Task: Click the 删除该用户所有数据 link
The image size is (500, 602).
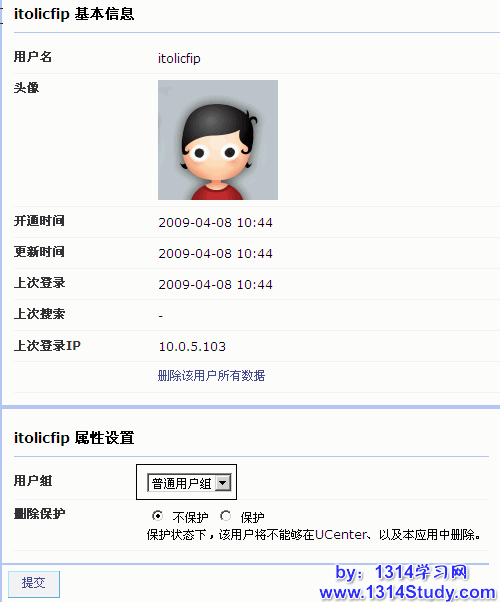Action: click(x=211, y=375)
